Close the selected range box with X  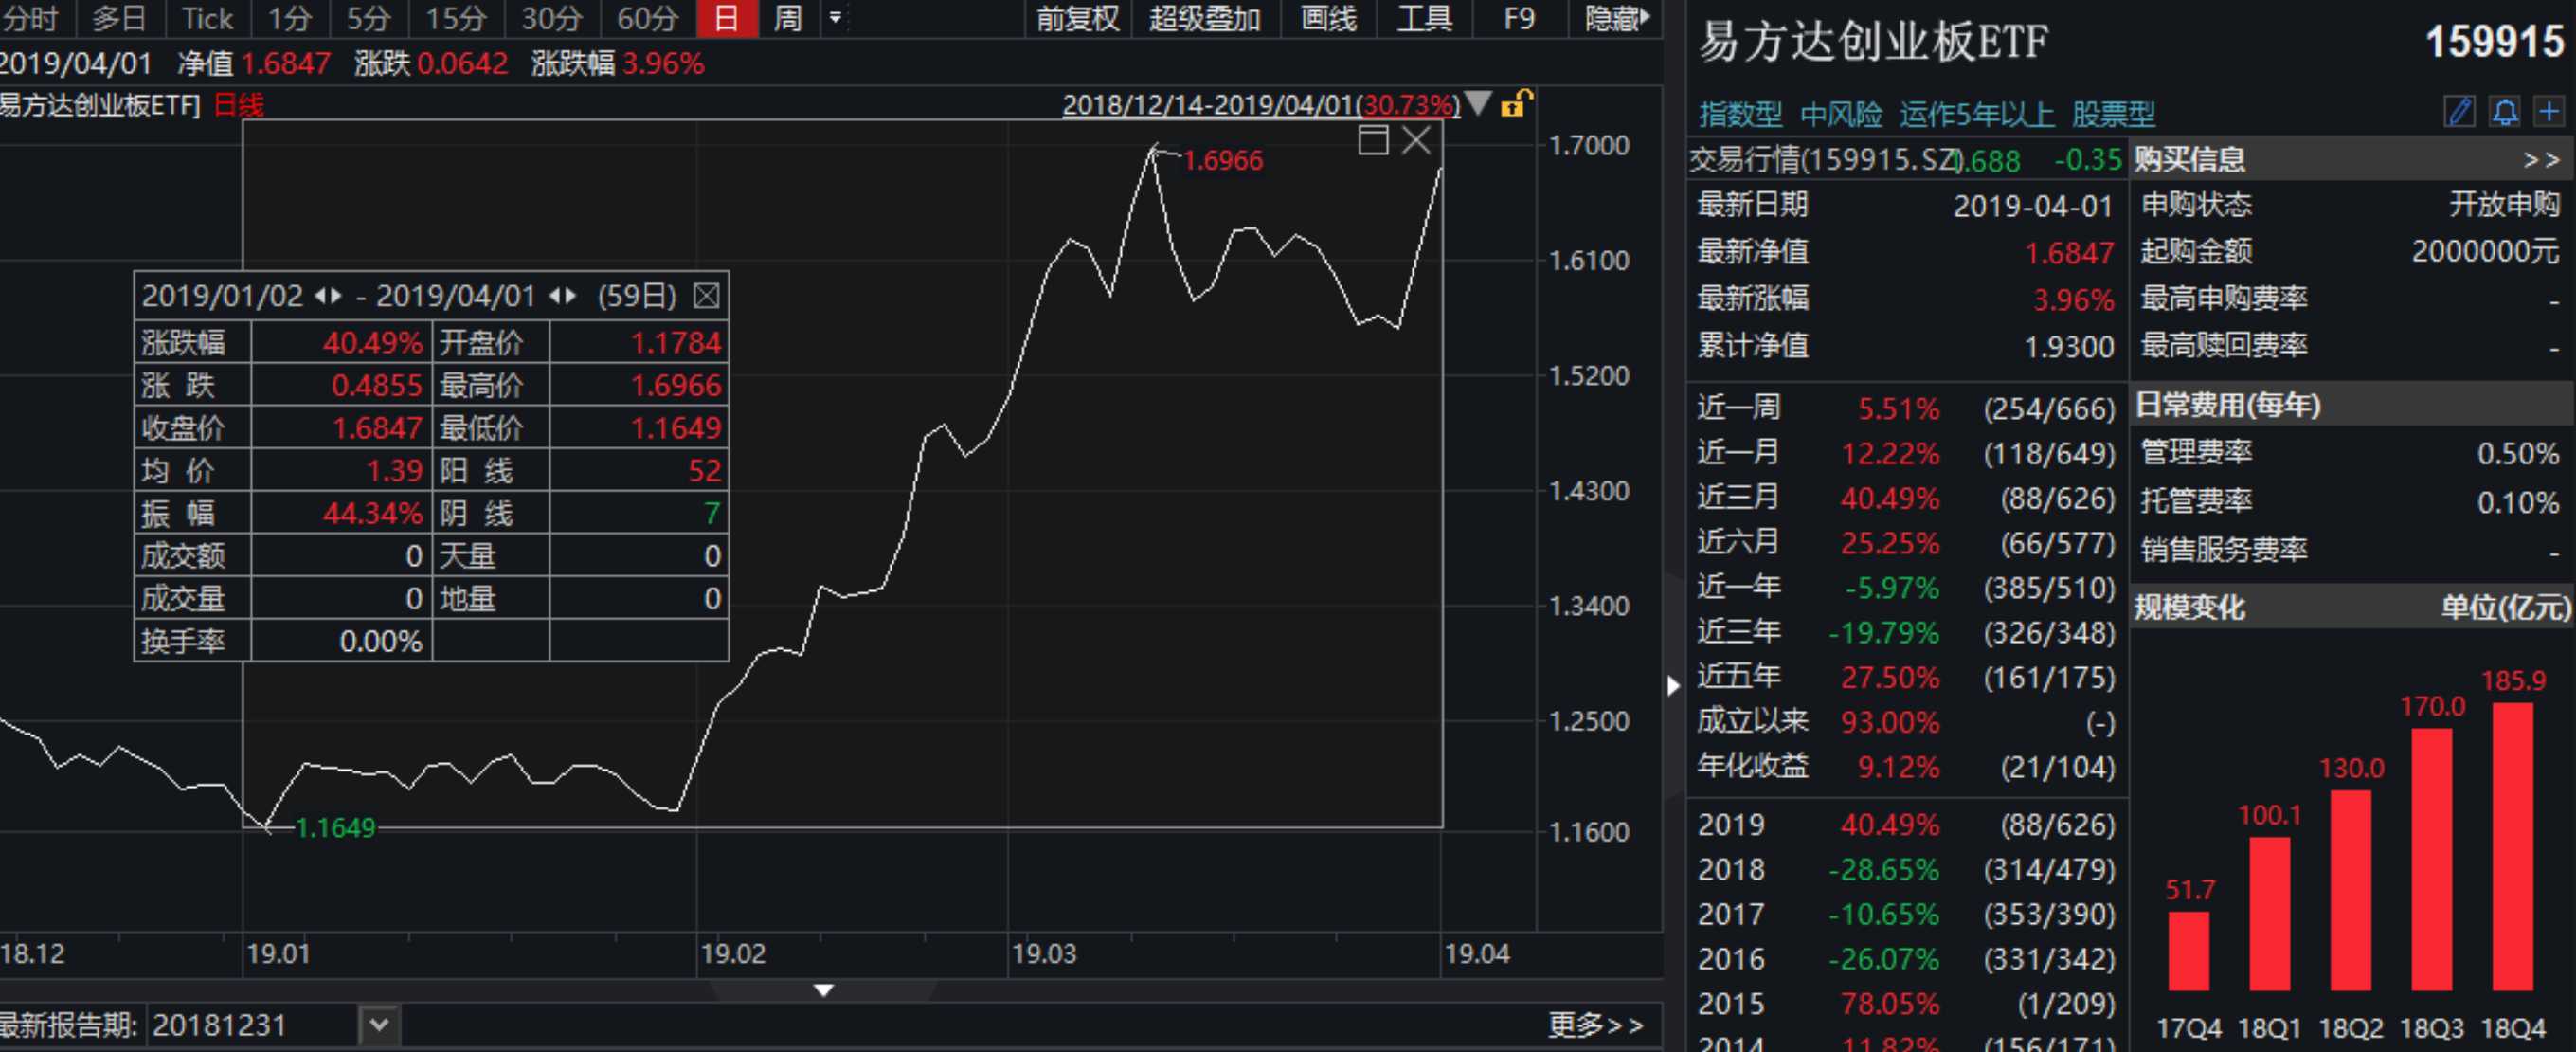(x=1417, y=140)
